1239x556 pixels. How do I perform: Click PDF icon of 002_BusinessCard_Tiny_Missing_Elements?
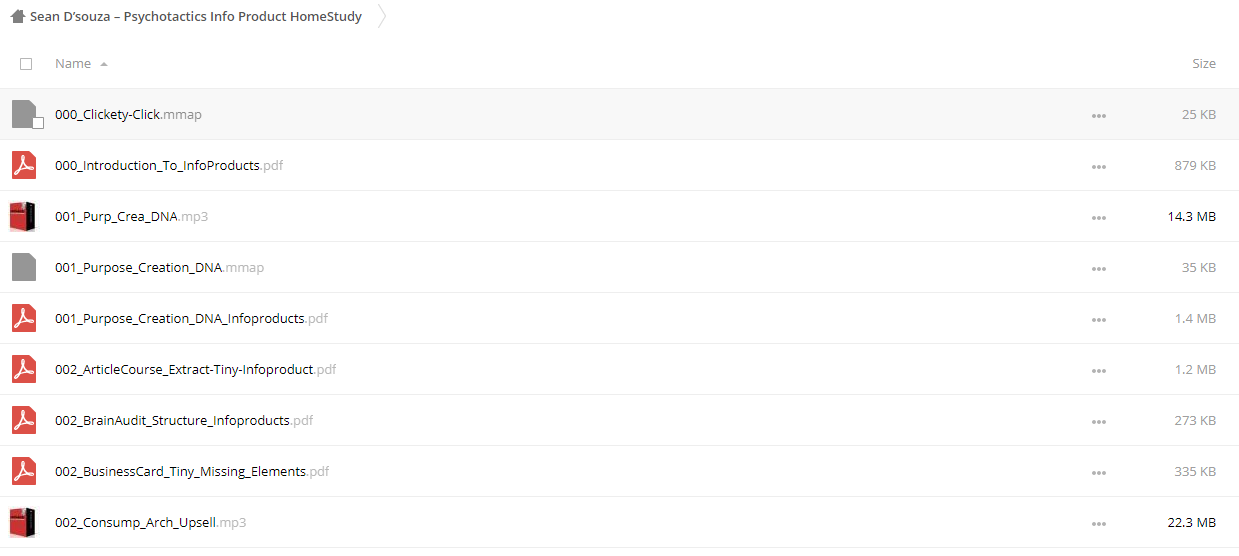[x=24, y=471]
